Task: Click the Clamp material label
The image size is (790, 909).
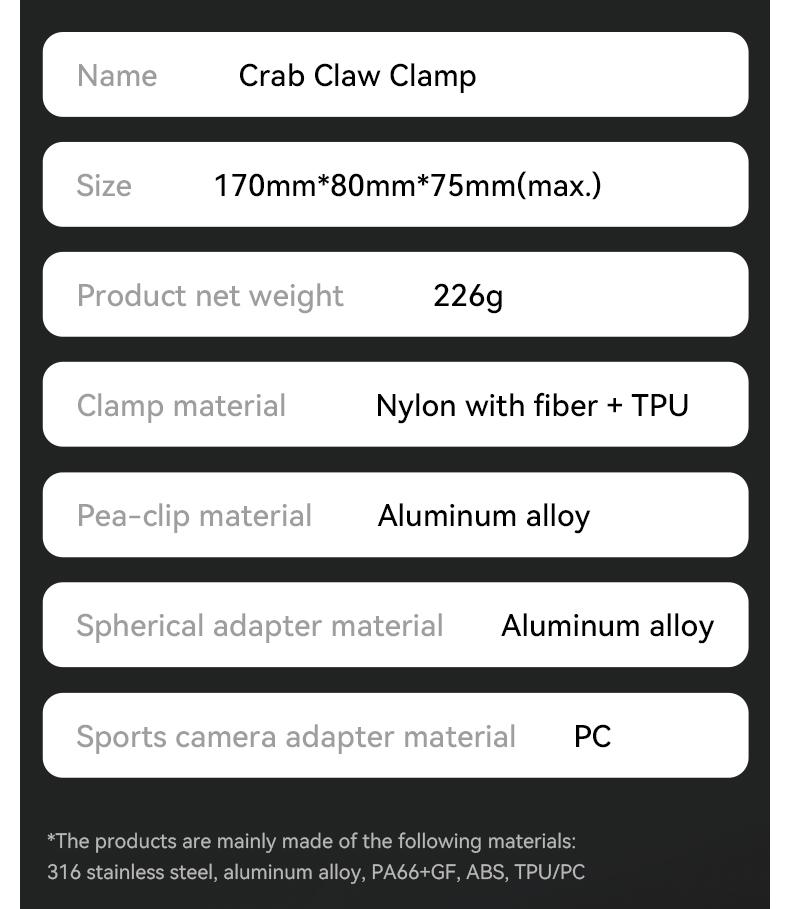Action: coord(181,406)
